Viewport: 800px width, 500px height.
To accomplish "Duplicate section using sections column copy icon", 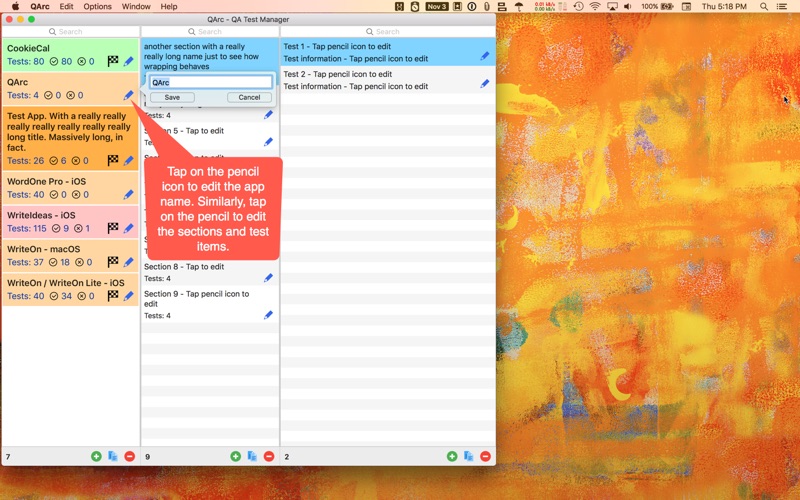I will pyautogui.click(x=252, y=456).
